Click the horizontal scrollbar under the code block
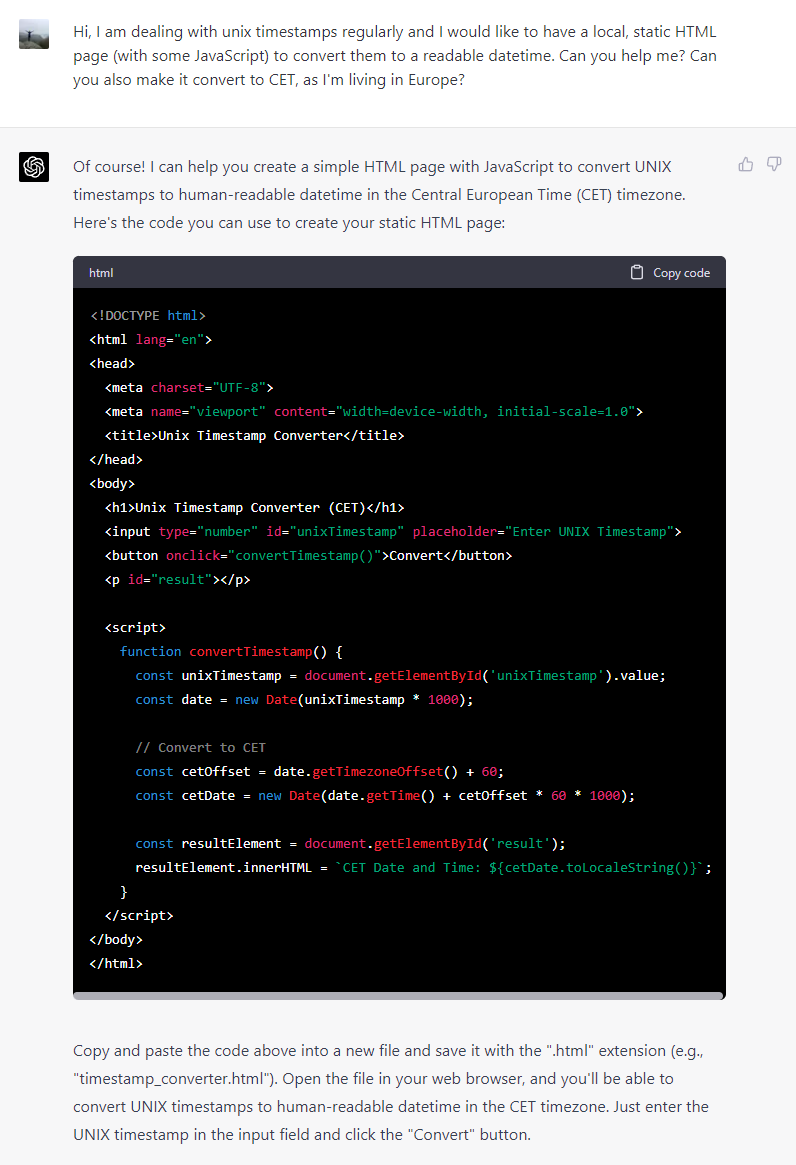 click(x=399, y=996)
